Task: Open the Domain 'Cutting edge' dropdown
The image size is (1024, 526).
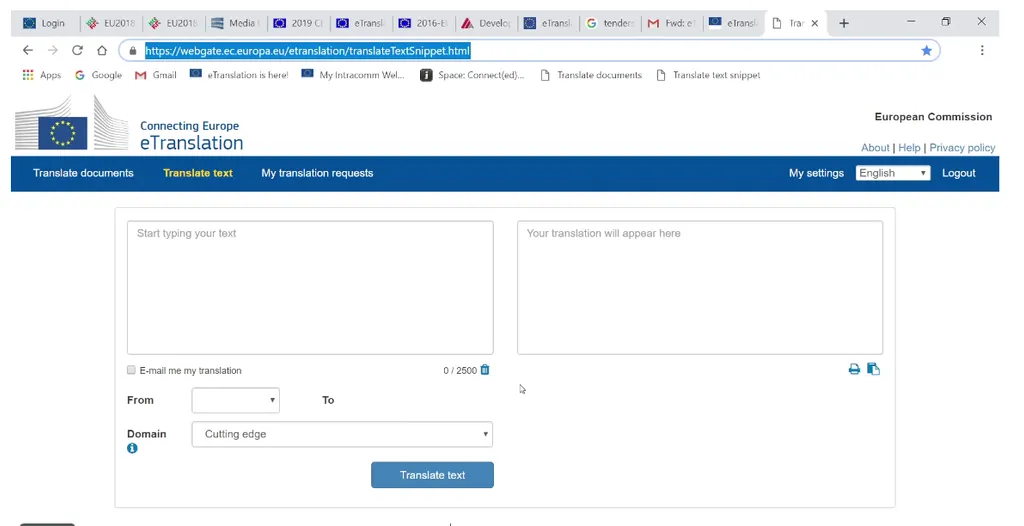Action: point(342,435)
